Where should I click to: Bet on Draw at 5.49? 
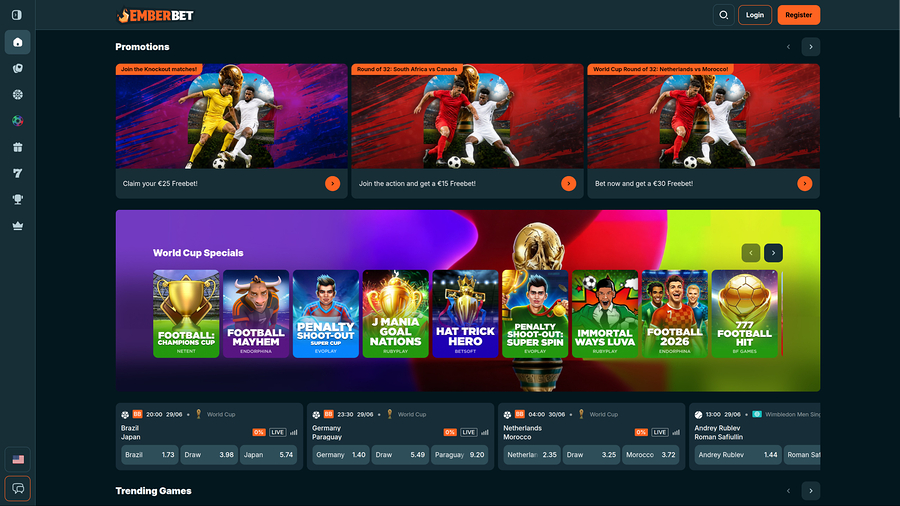[x=400, y=455]
